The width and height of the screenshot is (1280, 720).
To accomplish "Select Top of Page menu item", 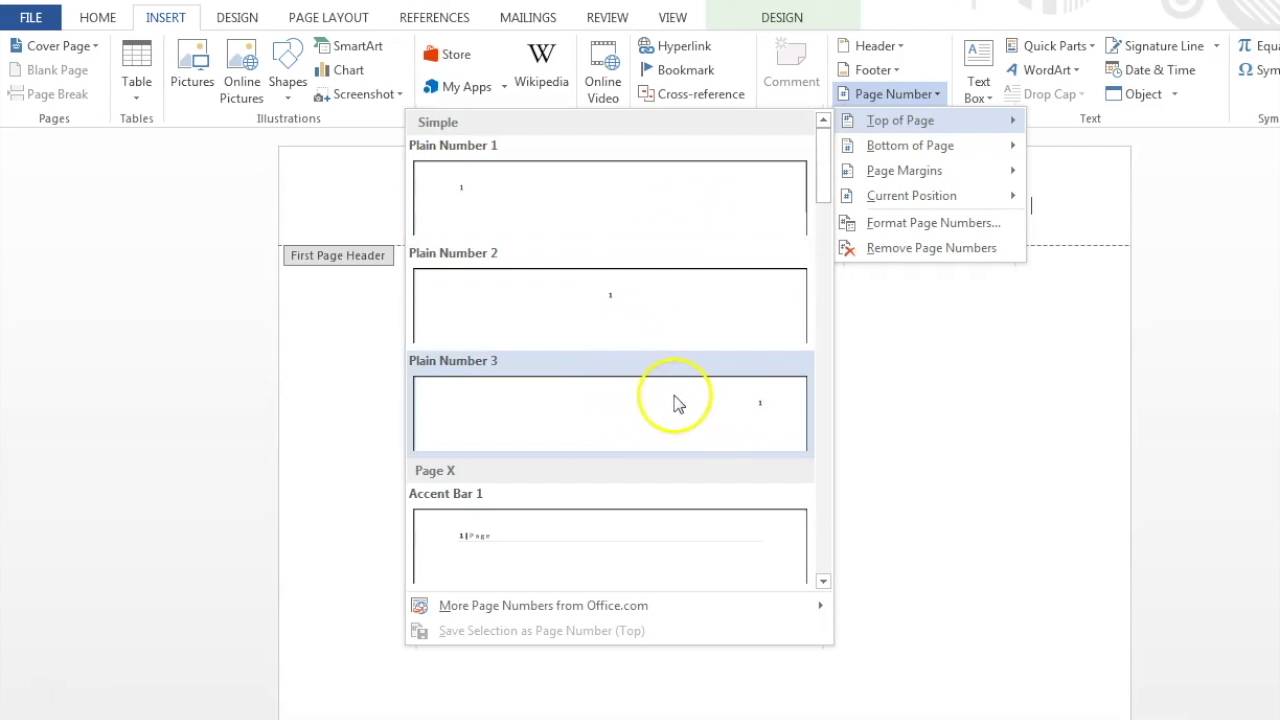I will (x=930, y=120).
